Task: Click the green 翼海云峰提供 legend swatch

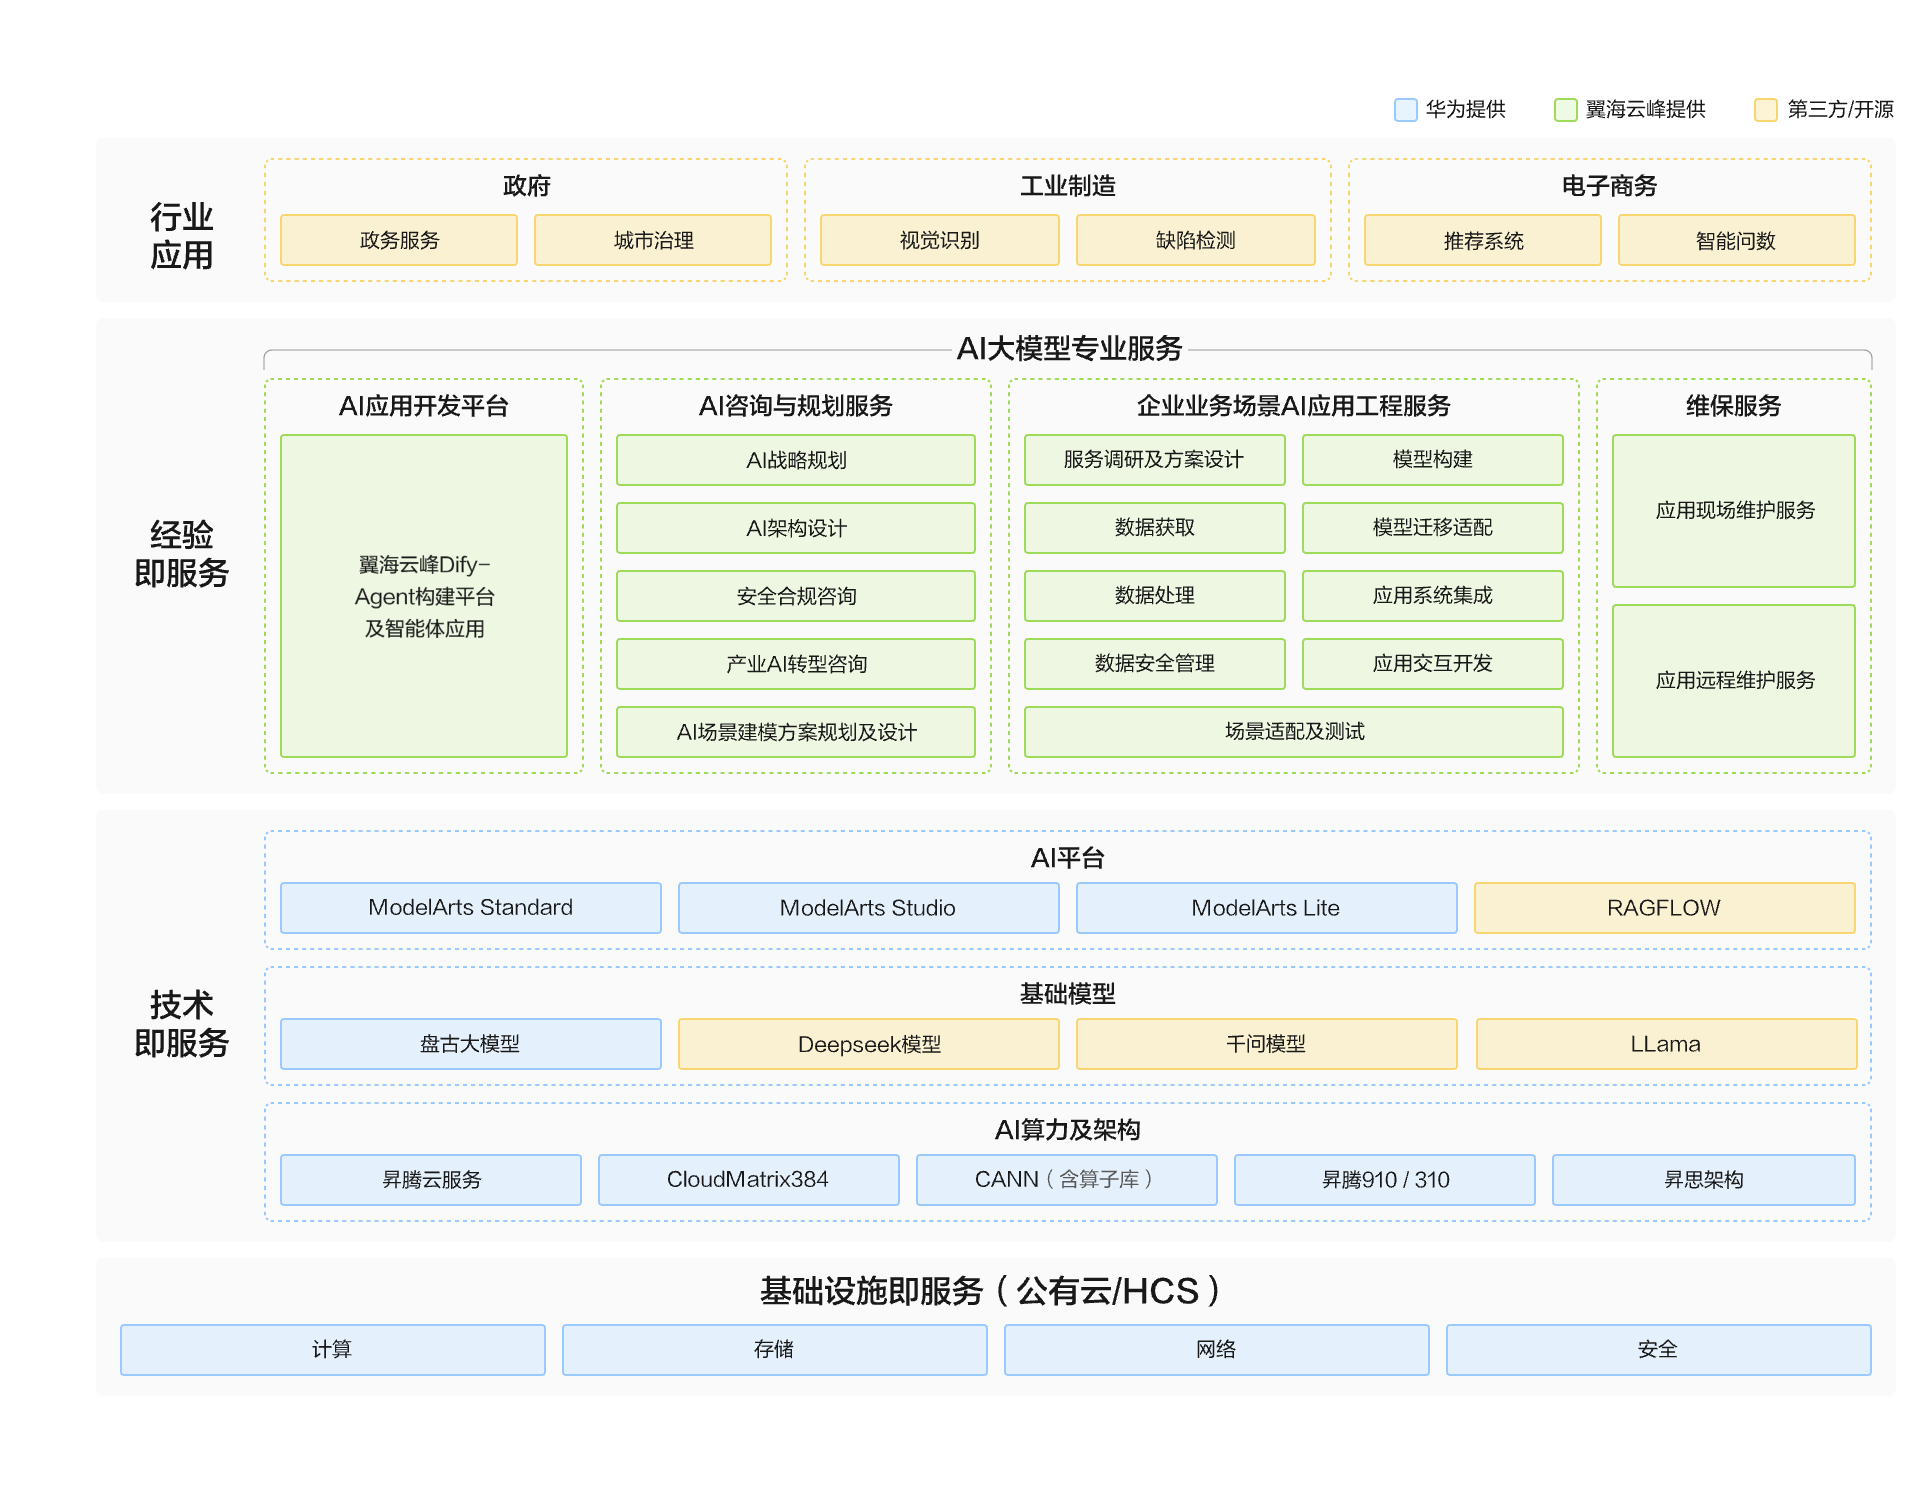Action: (1565, 109)
